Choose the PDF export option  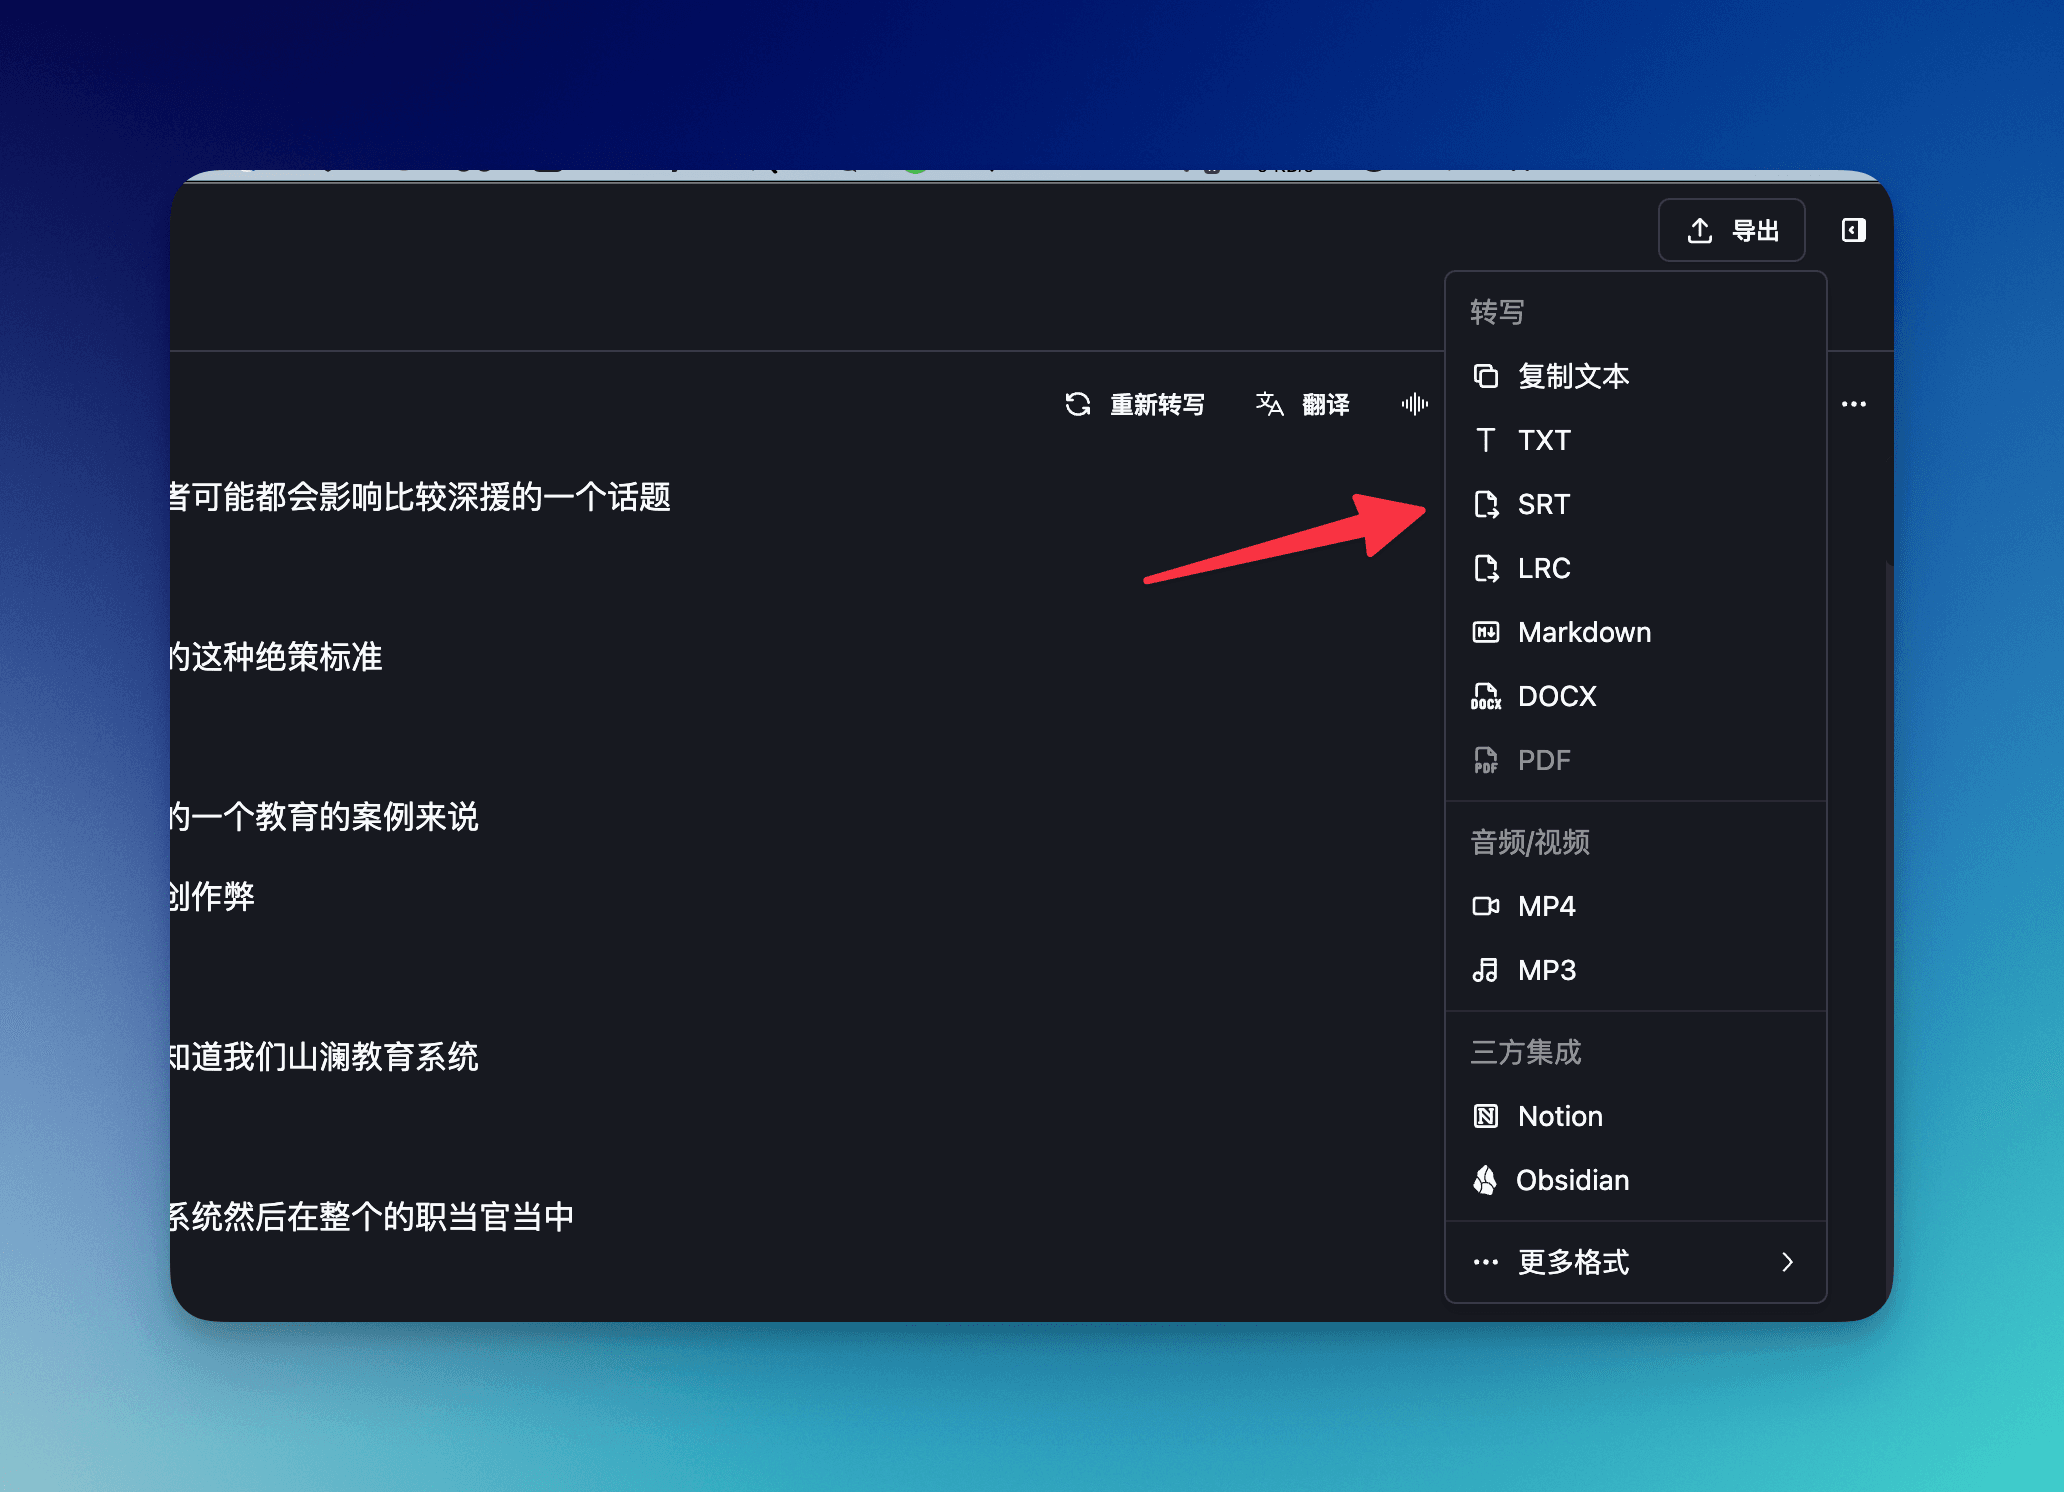pos(1636,760)
